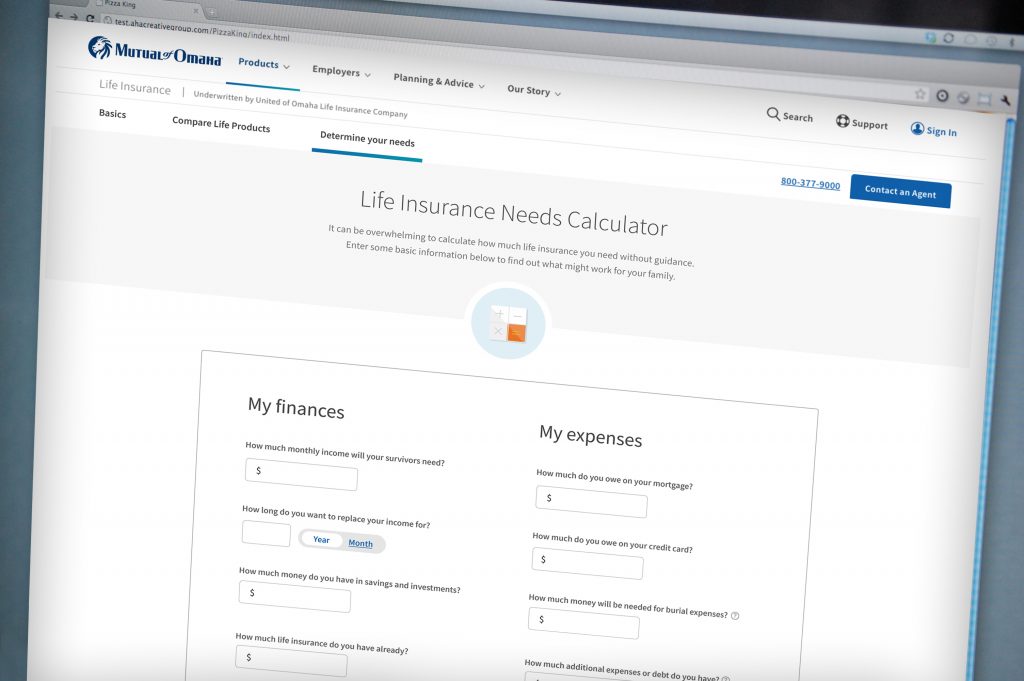Open the Our Story dropdown
Image resolution: width=1024 pixels, height=681 pixels.
(x=533, y=90)
